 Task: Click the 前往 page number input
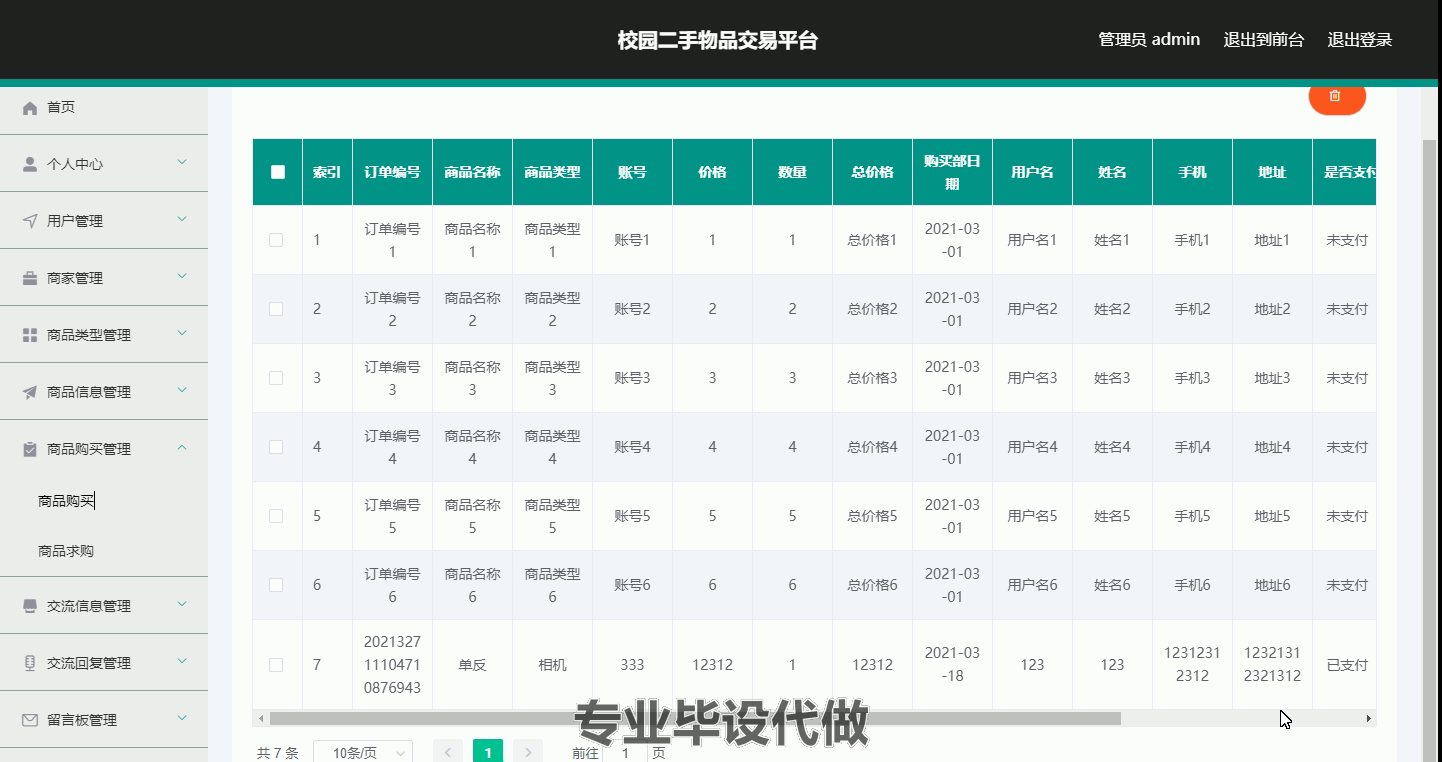626,753
